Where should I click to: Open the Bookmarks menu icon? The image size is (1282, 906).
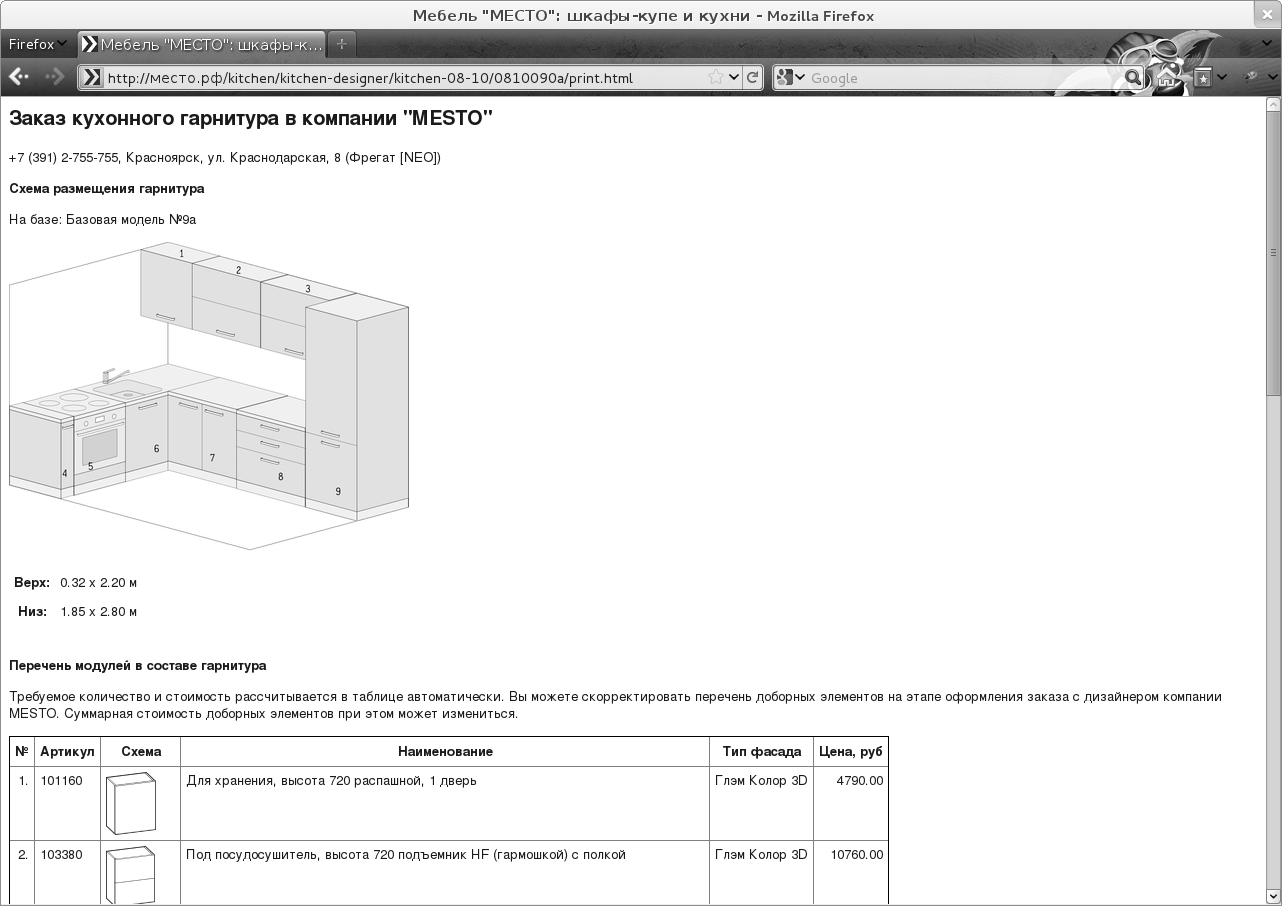(1203, 78)
